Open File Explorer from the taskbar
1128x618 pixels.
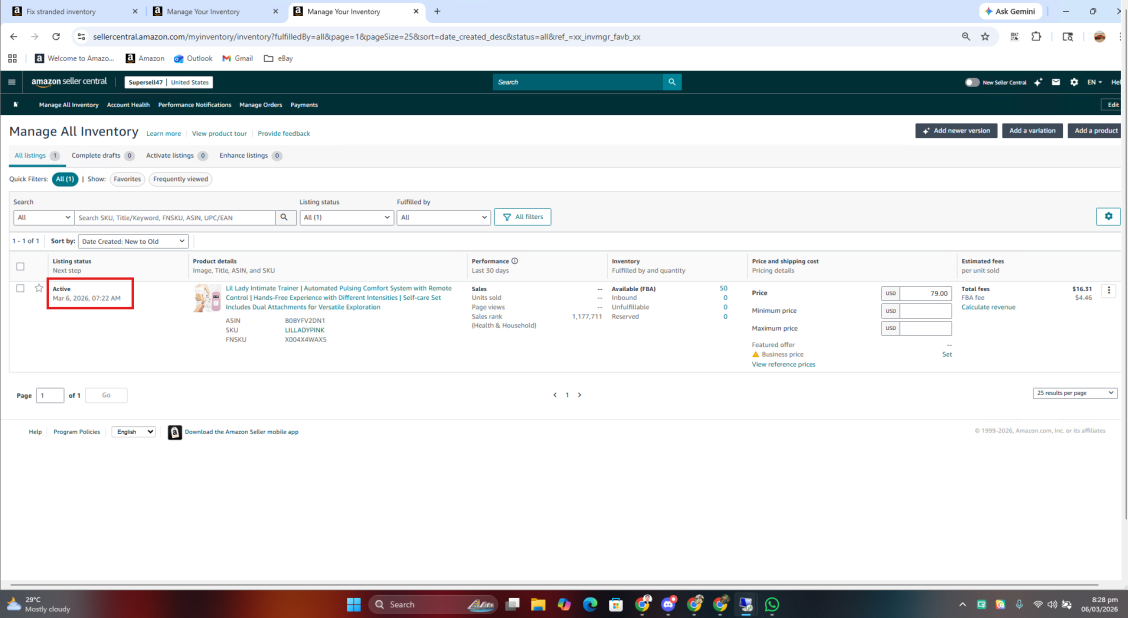[x=538, y=604]
